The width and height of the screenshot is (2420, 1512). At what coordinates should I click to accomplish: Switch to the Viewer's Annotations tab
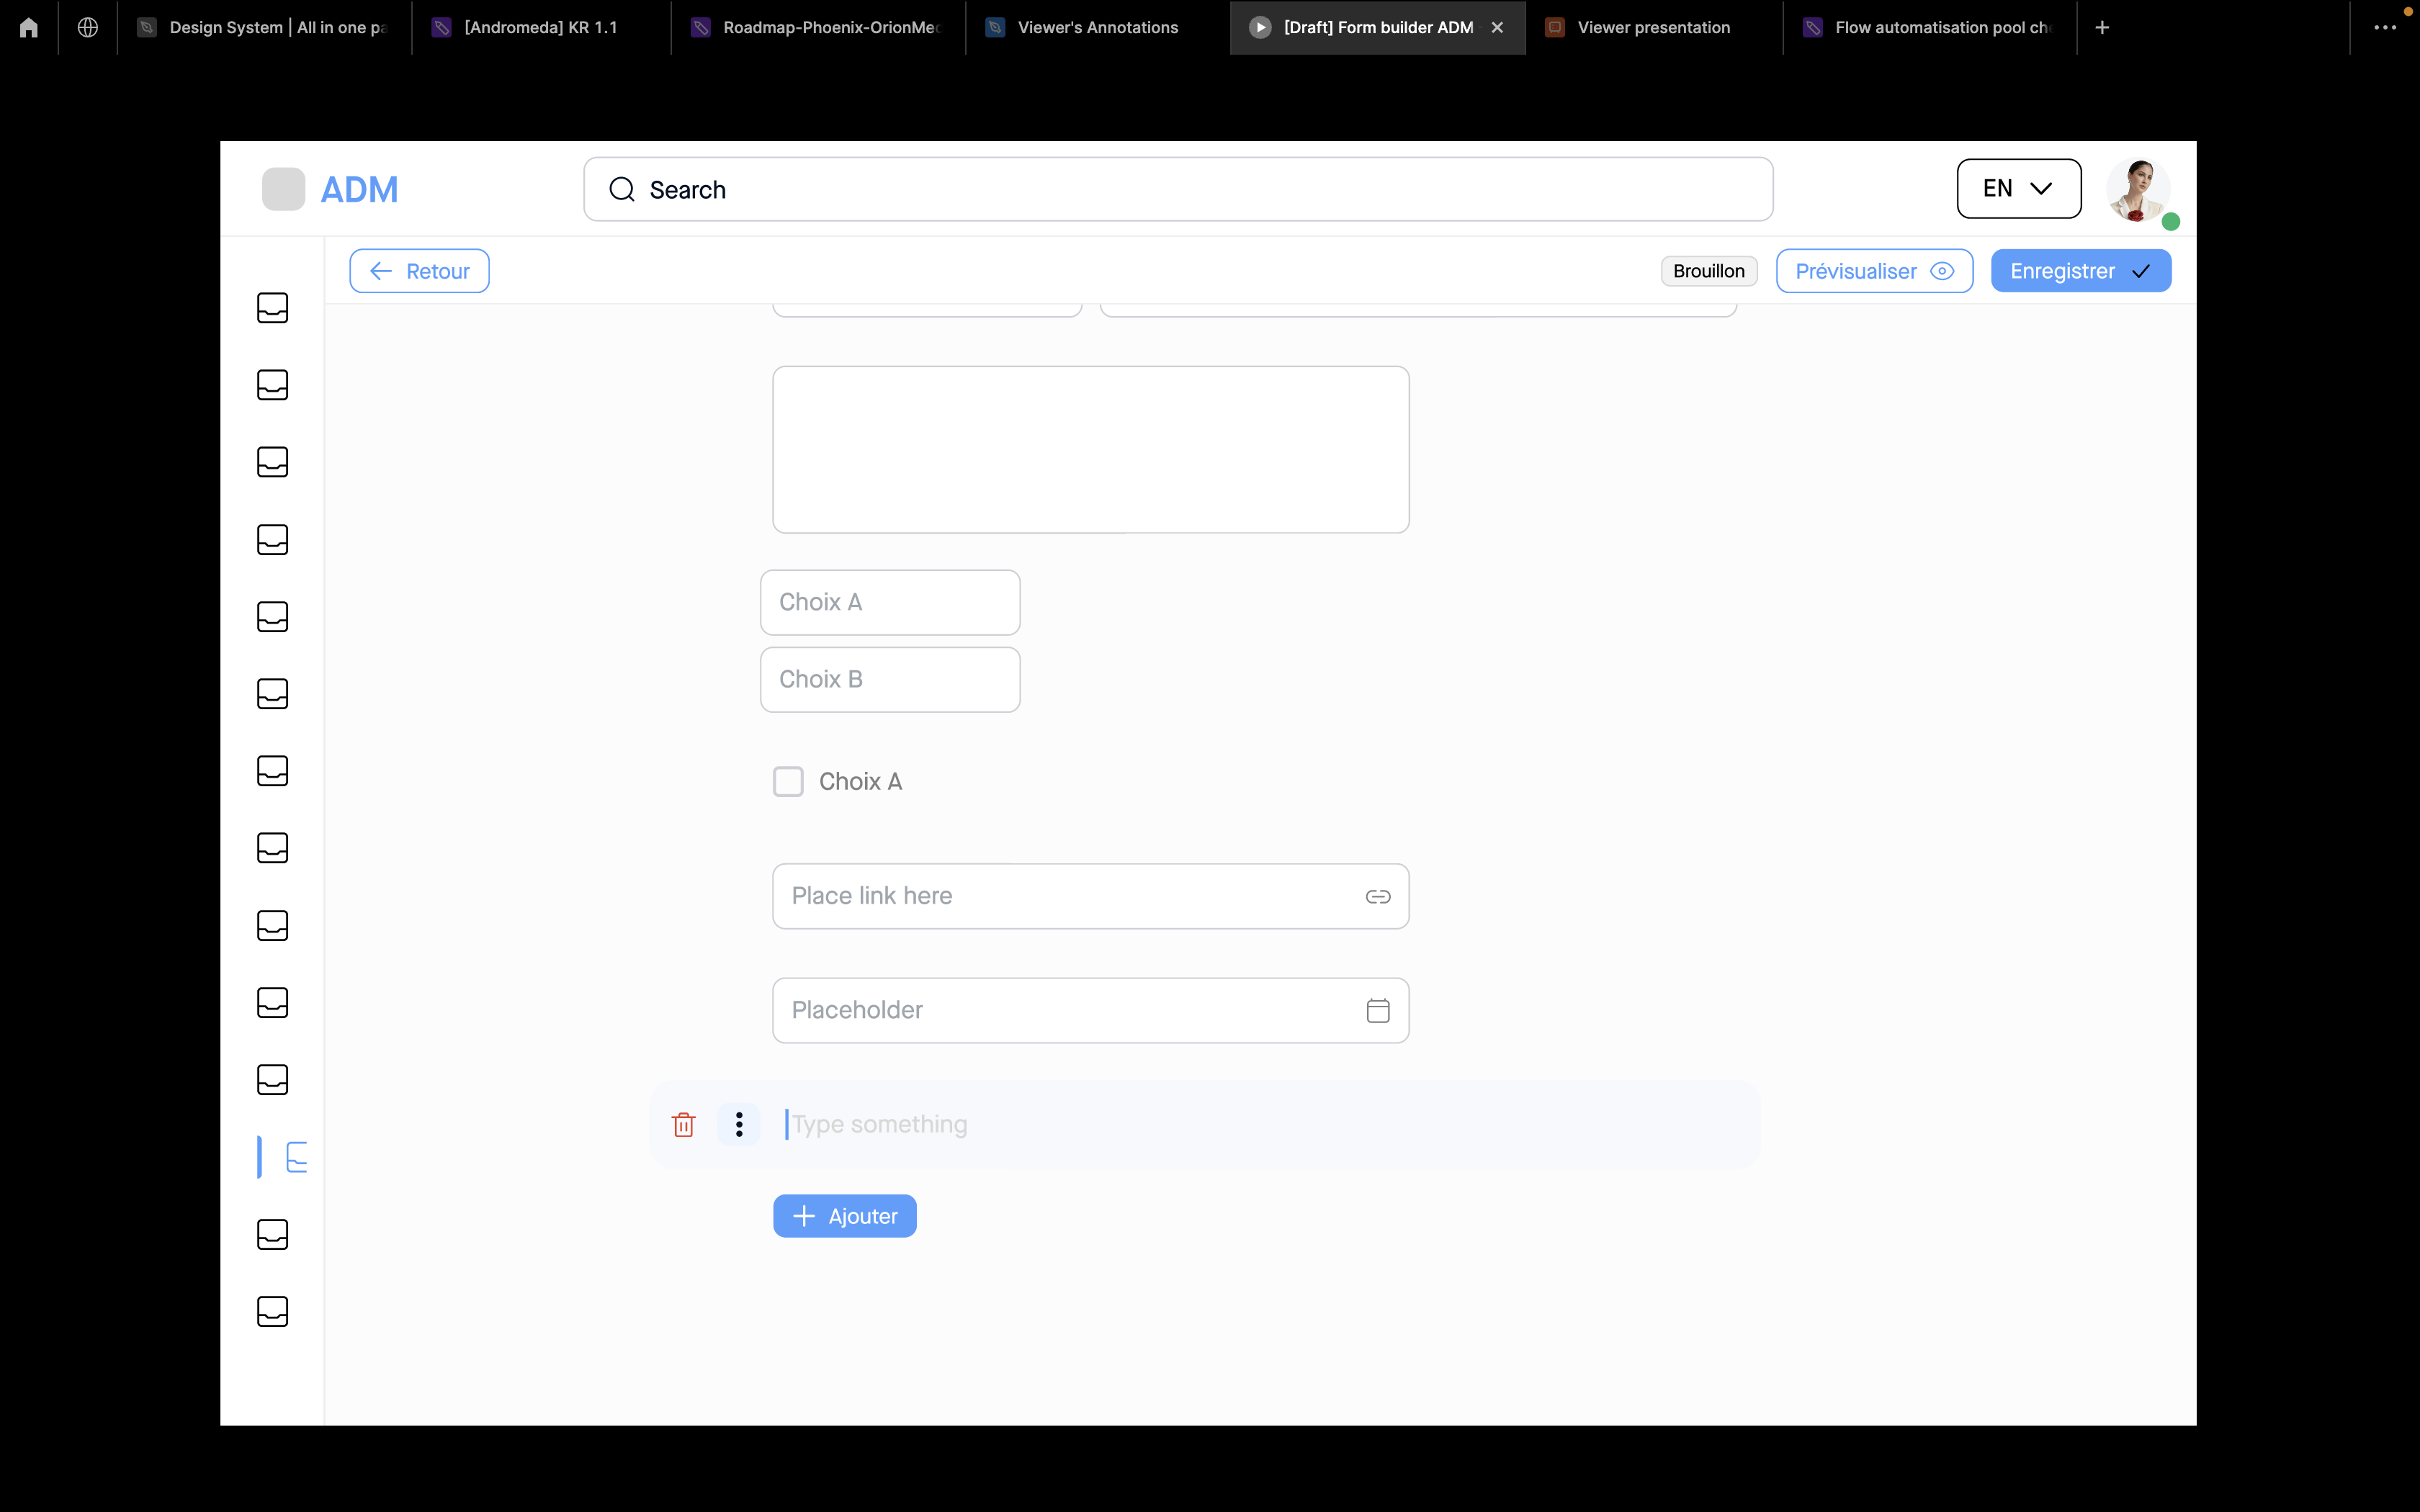coord(1097,27)
